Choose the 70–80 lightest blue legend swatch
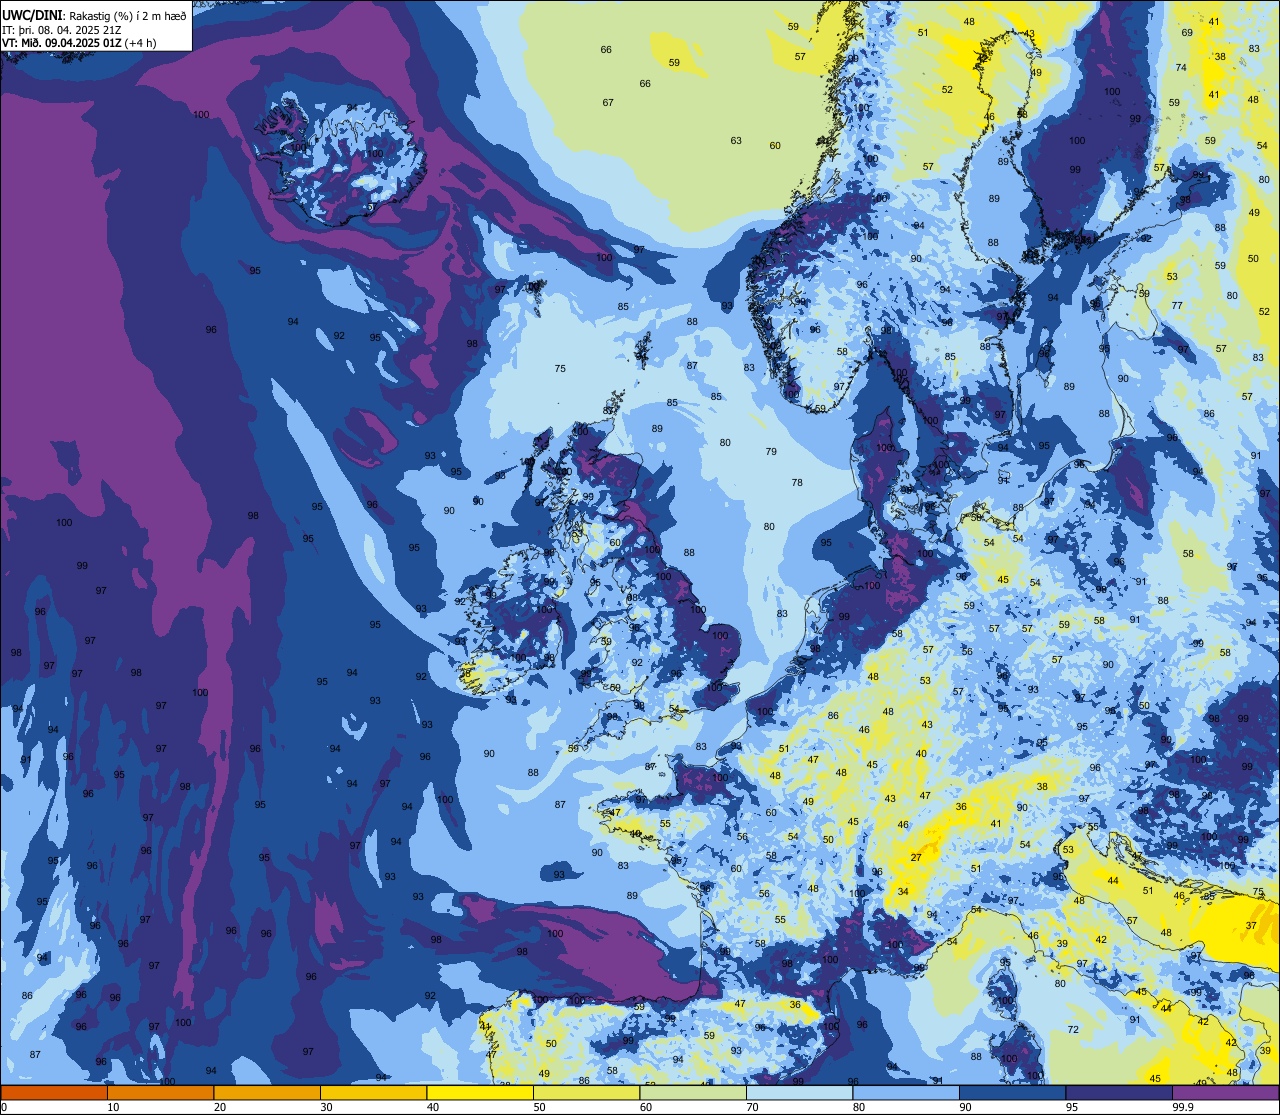This screenshot has height=1115, width=1280. (x=799, y=1092)
